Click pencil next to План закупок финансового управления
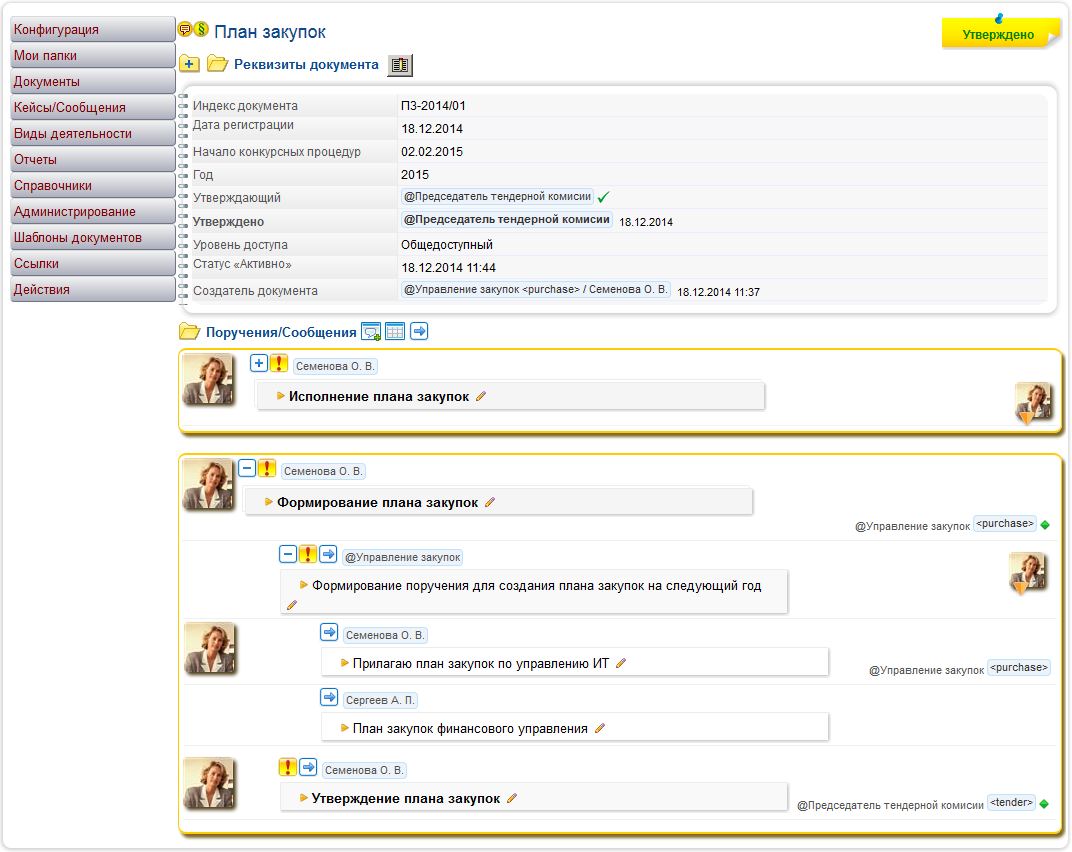 click(600, 729)
